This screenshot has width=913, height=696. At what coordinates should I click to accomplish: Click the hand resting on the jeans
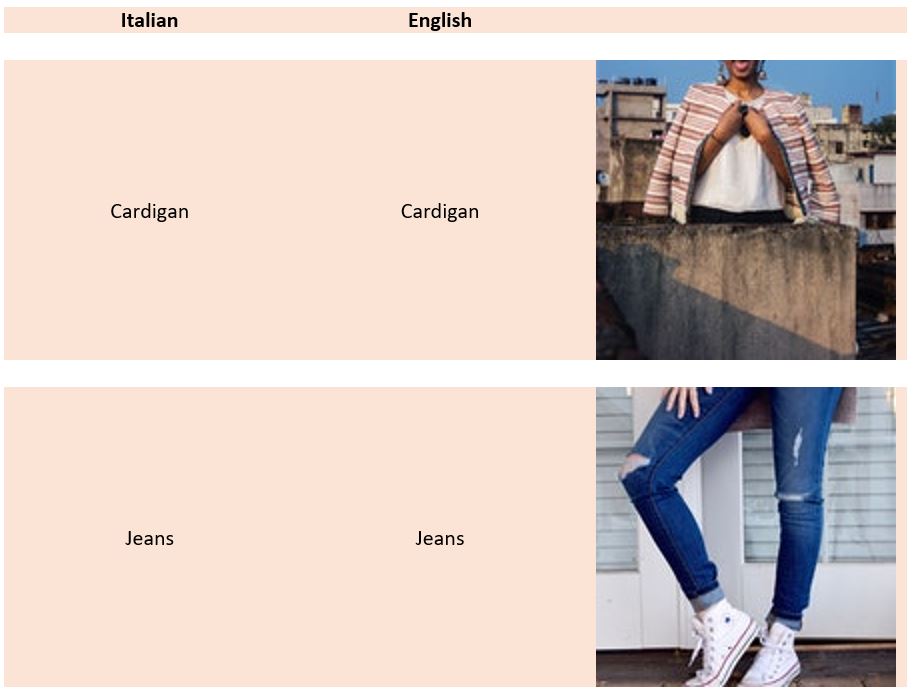[x=687, y=400]
